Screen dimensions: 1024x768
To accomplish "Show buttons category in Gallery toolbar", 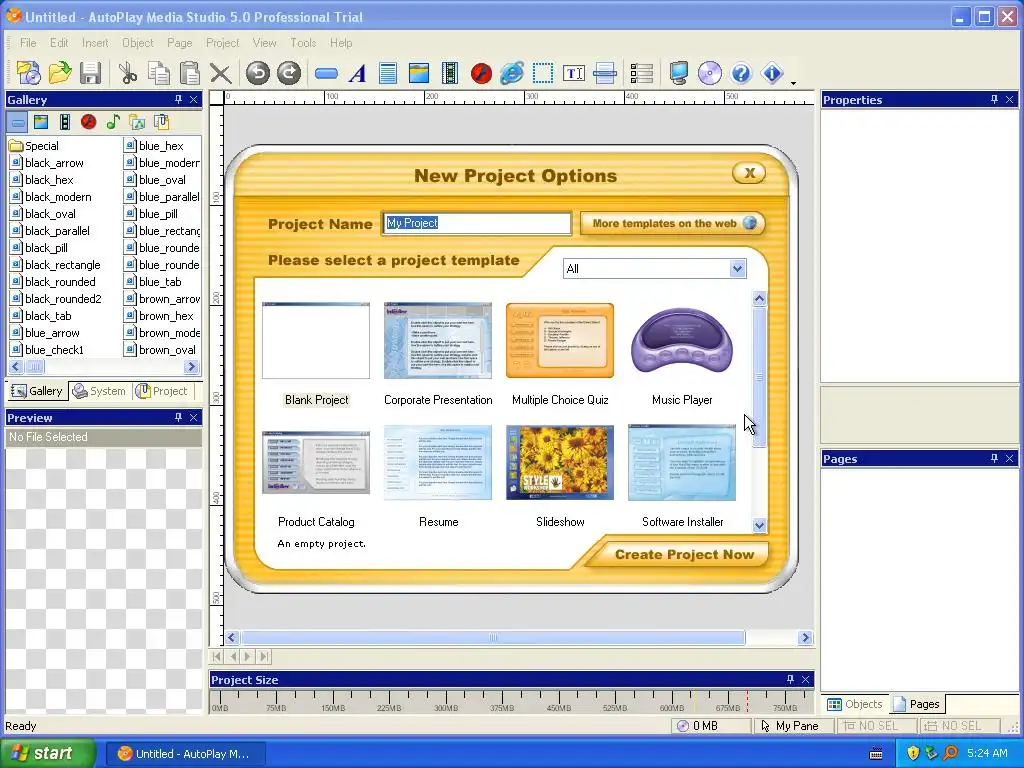I will tap(18, 122).
